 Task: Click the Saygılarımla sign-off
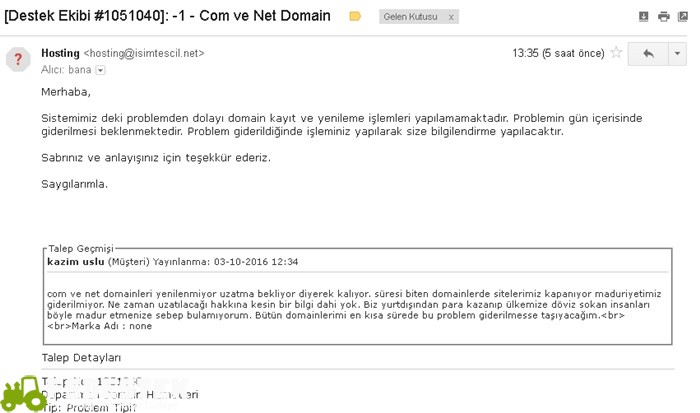point(75,184)
